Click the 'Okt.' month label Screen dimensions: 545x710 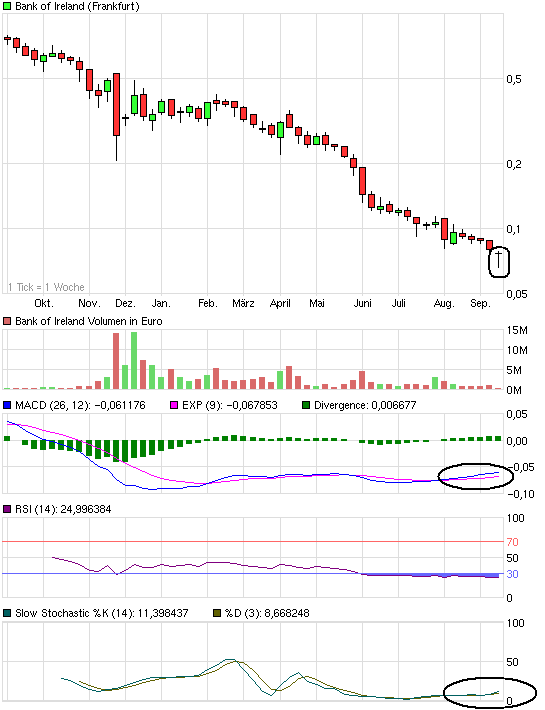pos(44,303)
